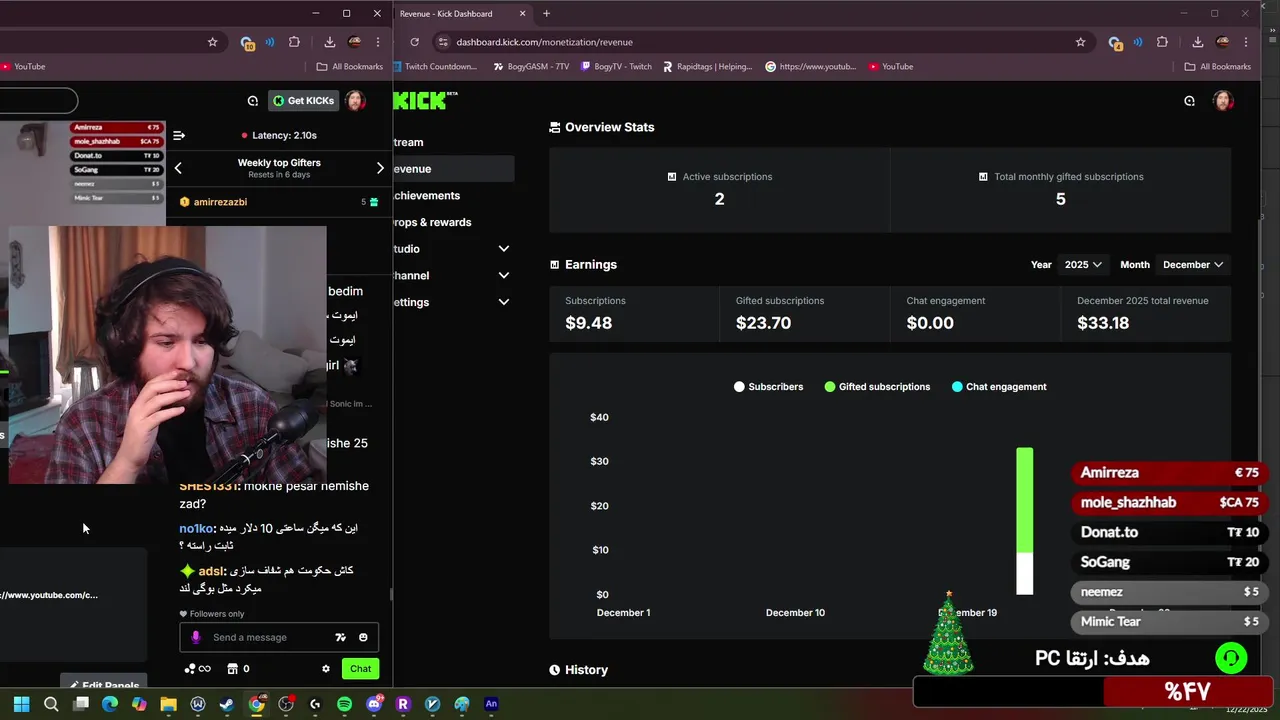1280x720 pixels.
Task: Open All Bookmarks folder in left window
Action: (350, 67)
